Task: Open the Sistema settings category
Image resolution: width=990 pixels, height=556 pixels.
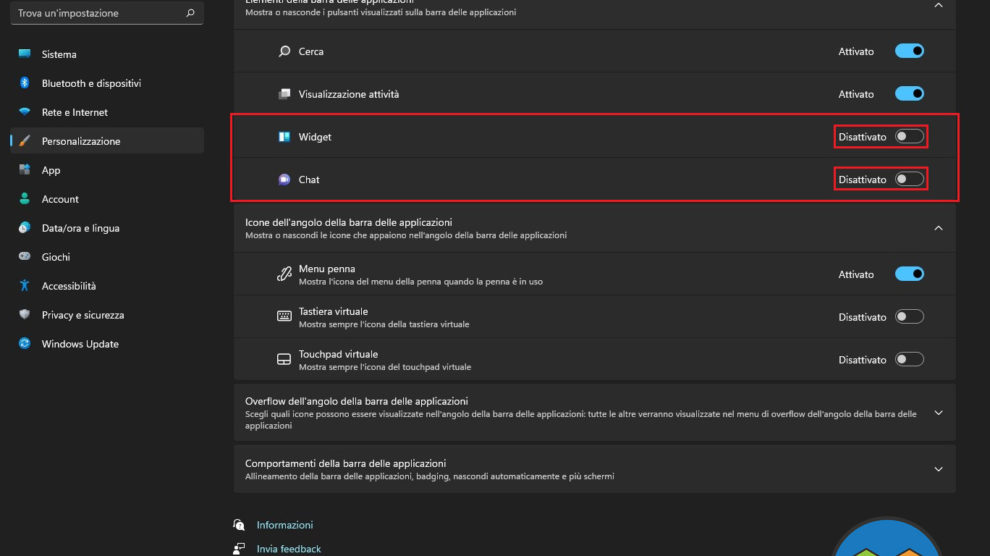Action: (59, 54)
